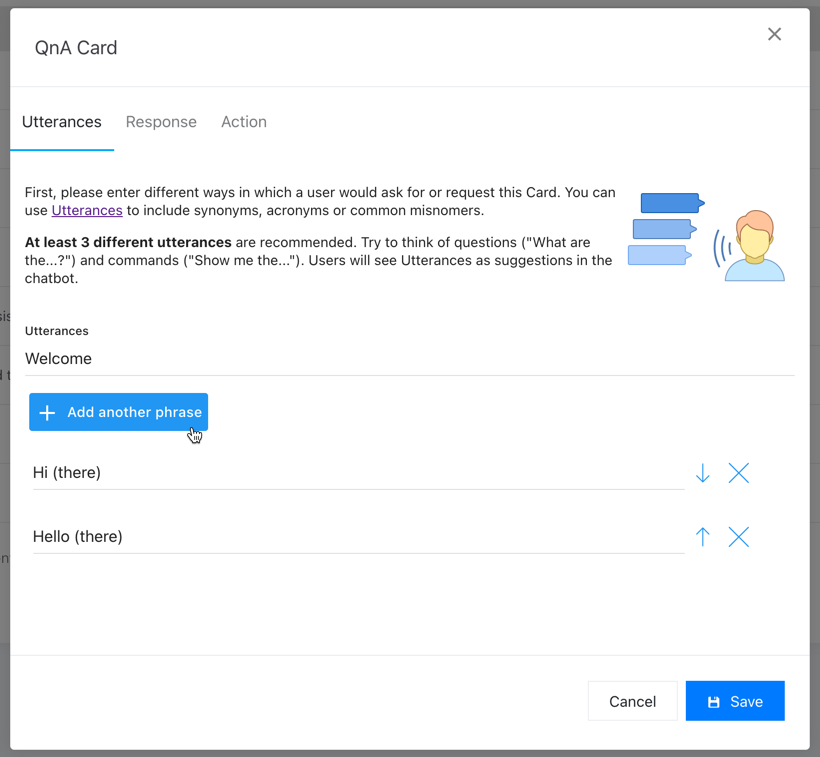This screenshot has height=757, width=820.
Task: Click the QnA Card dialog title
Action: [76, 48]
